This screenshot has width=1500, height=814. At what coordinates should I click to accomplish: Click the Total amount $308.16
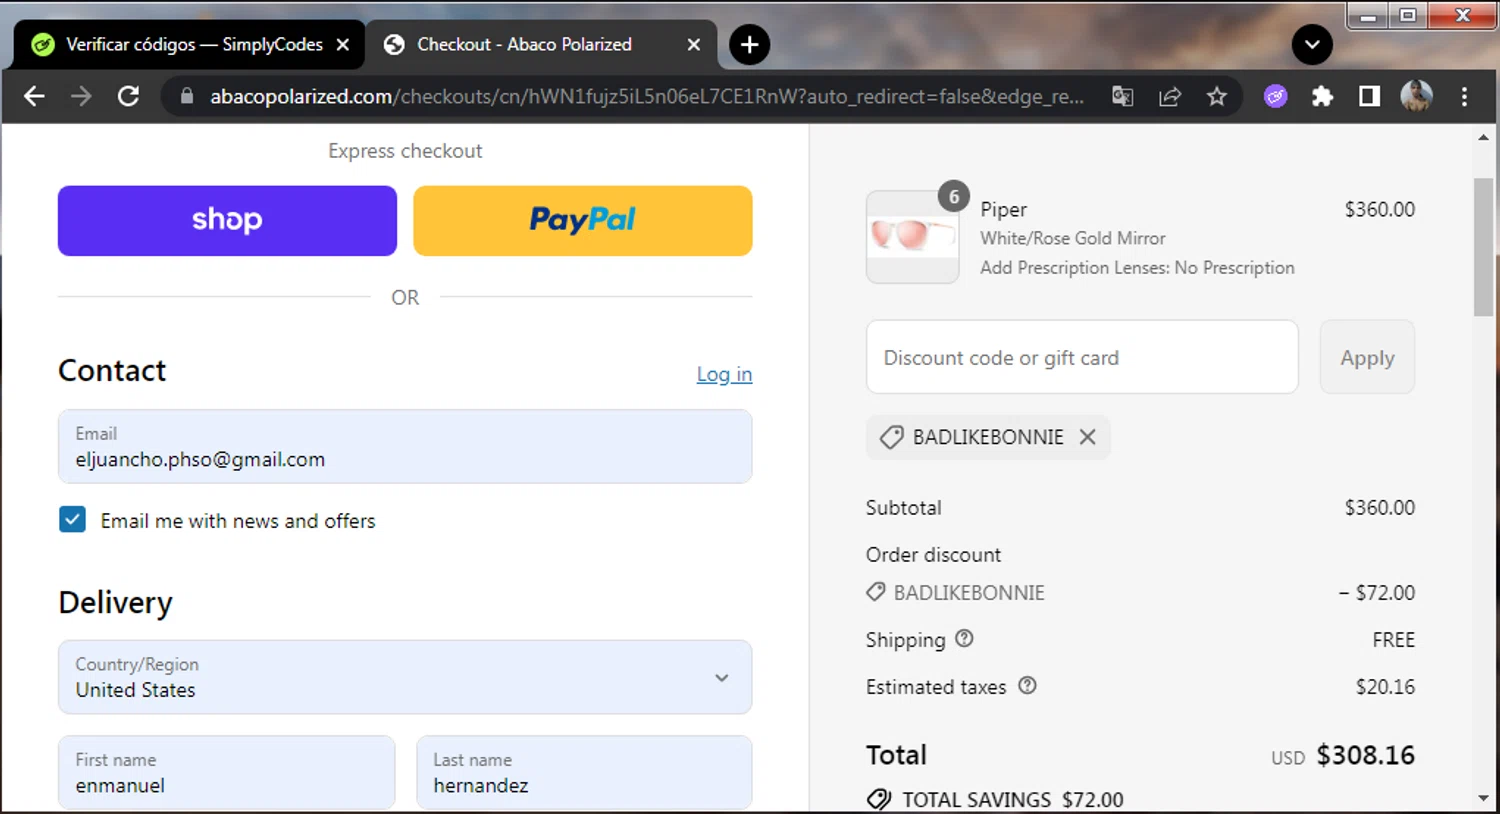[1365, 755]
